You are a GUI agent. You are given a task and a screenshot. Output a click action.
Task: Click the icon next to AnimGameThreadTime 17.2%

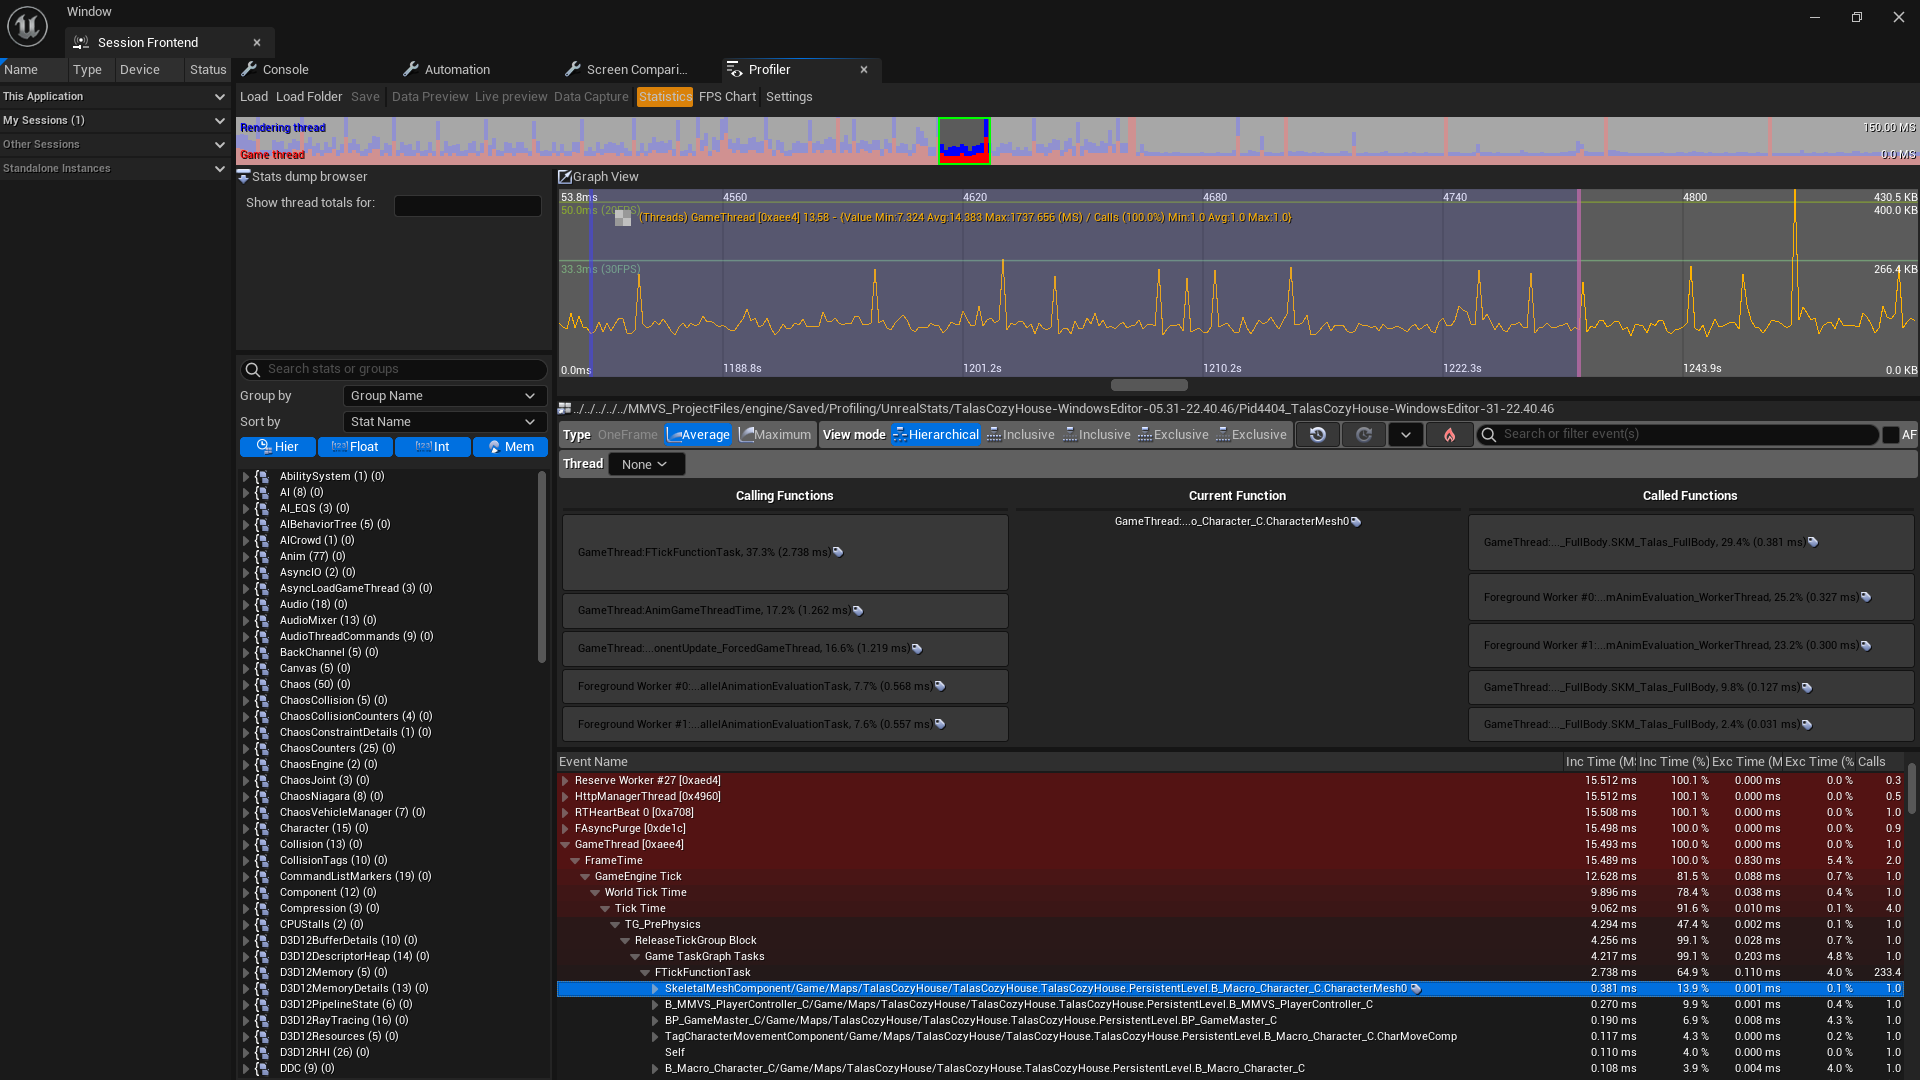[x=857, y=610]
